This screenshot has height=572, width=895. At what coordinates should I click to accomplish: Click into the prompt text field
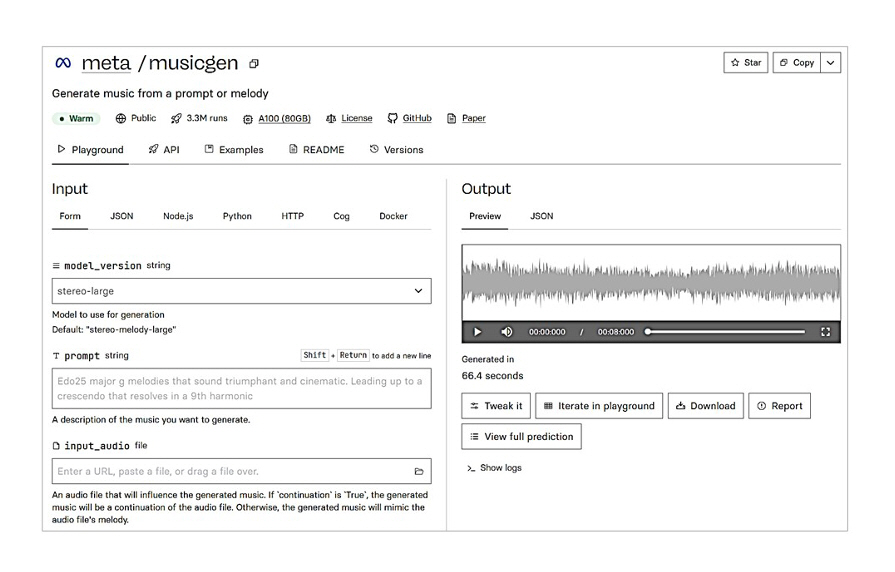[241, 388]
